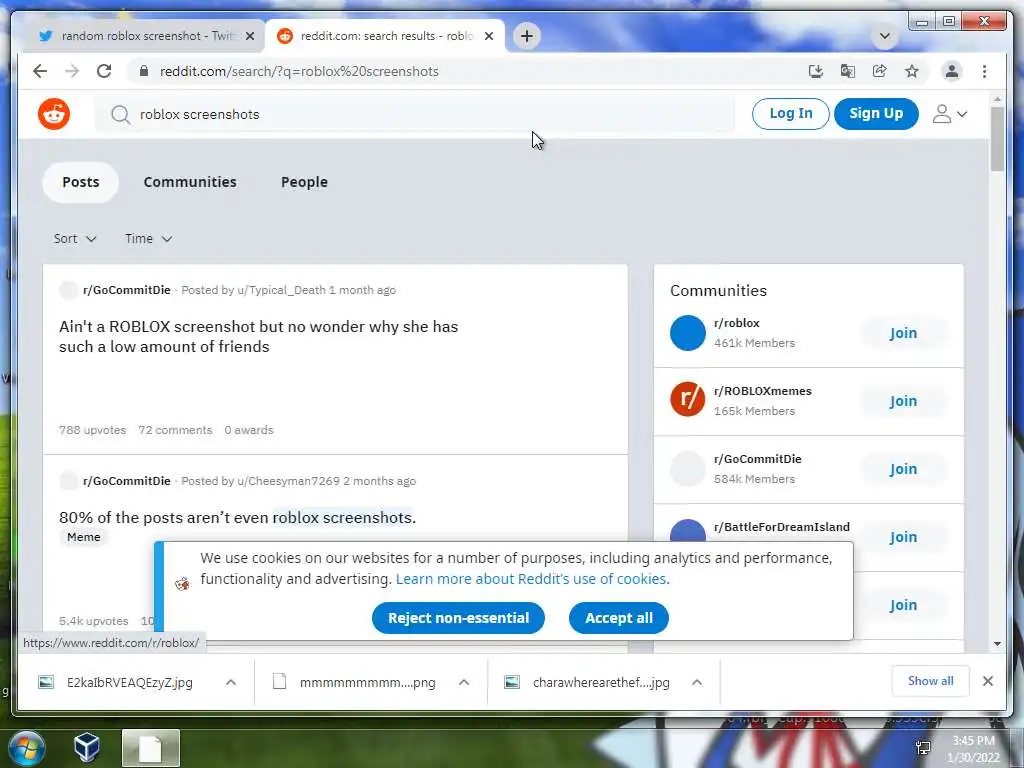Click the browser address bar URL

click(299, 71)
